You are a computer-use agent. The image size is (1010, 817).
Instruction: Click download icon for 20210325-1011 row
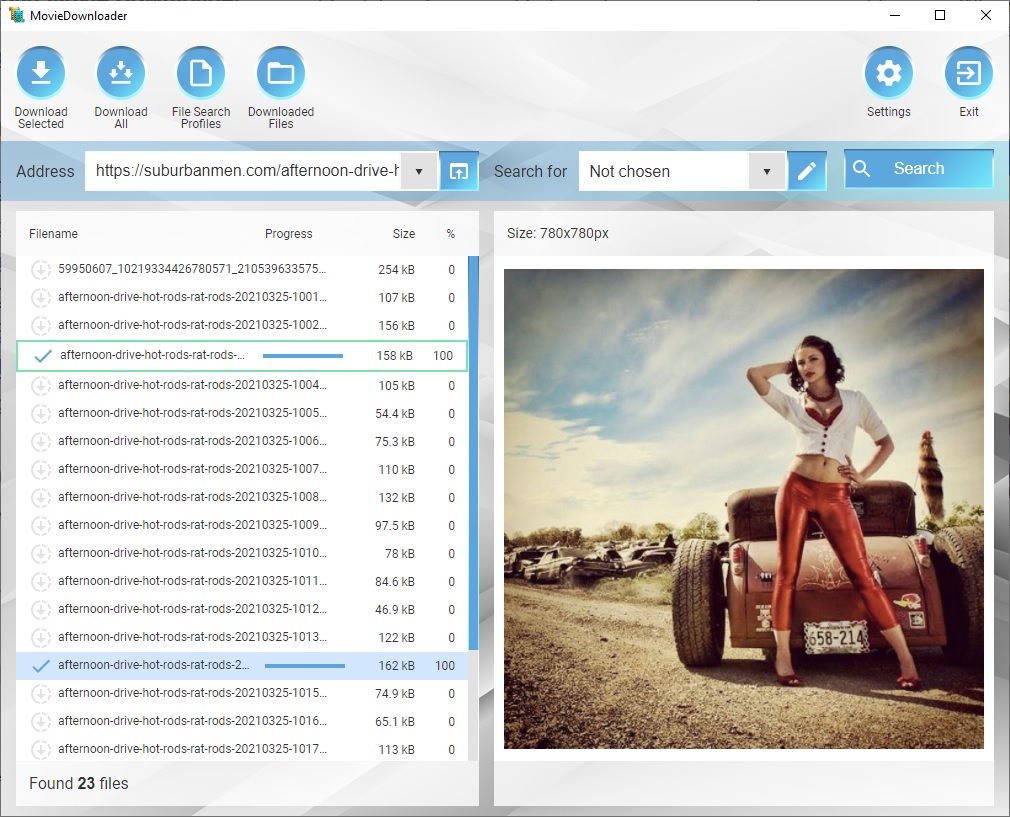click(x=41, y=582)
